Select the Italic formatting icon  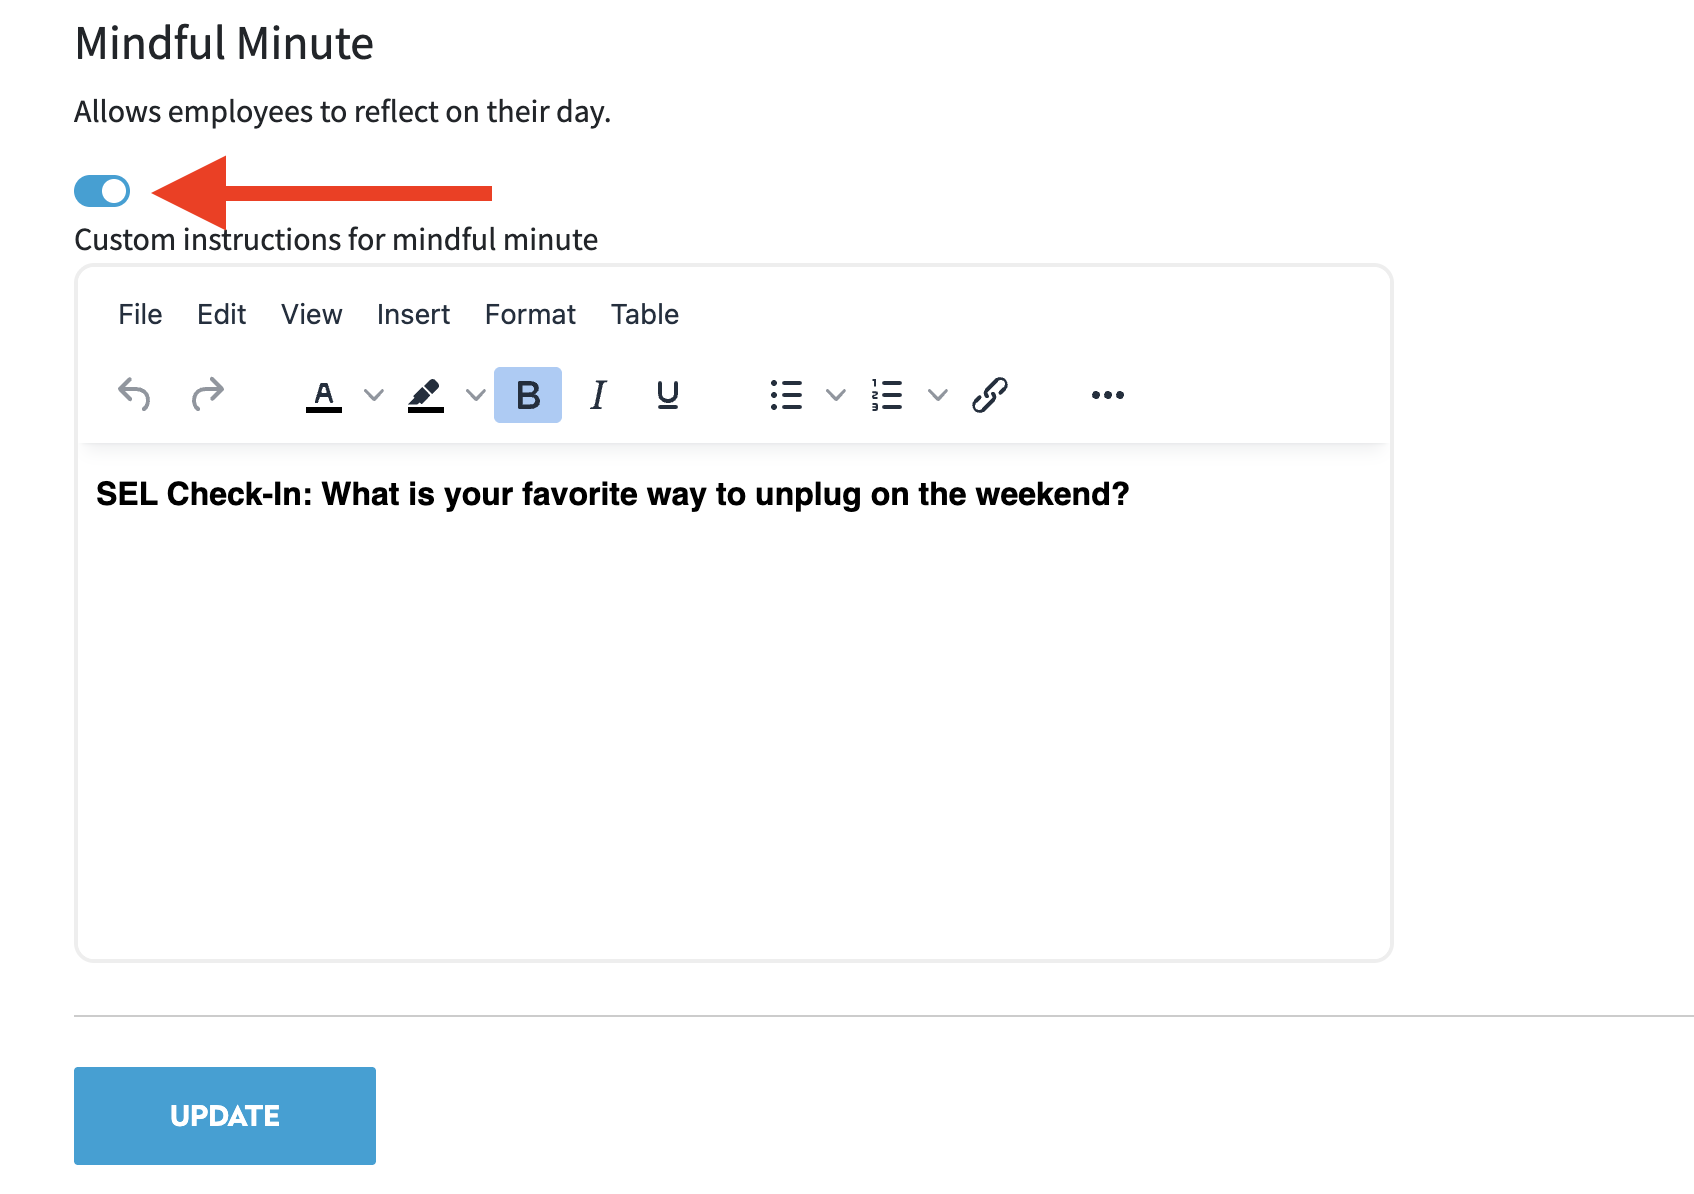597,394
